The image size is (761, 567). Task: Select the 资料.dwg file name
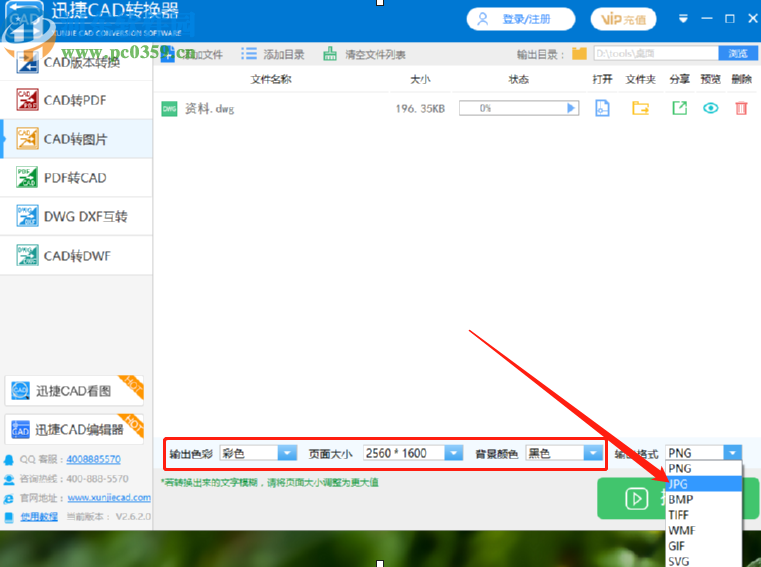tap(210, 109)
